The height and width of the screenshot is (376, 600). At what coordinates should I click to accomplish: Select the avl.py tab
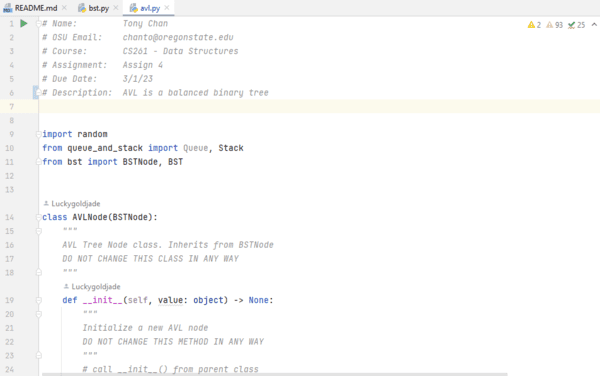(150, 8)
